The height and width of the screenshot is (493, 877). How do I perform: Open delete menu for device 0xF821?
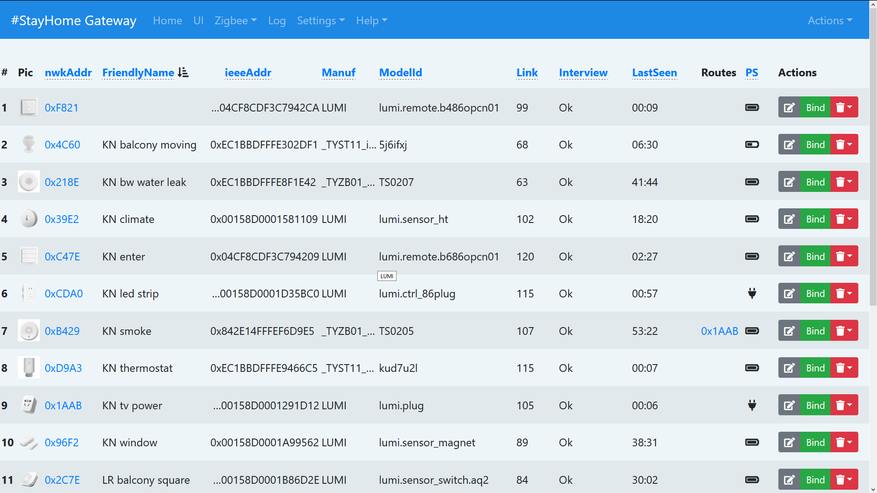(844, 107)
